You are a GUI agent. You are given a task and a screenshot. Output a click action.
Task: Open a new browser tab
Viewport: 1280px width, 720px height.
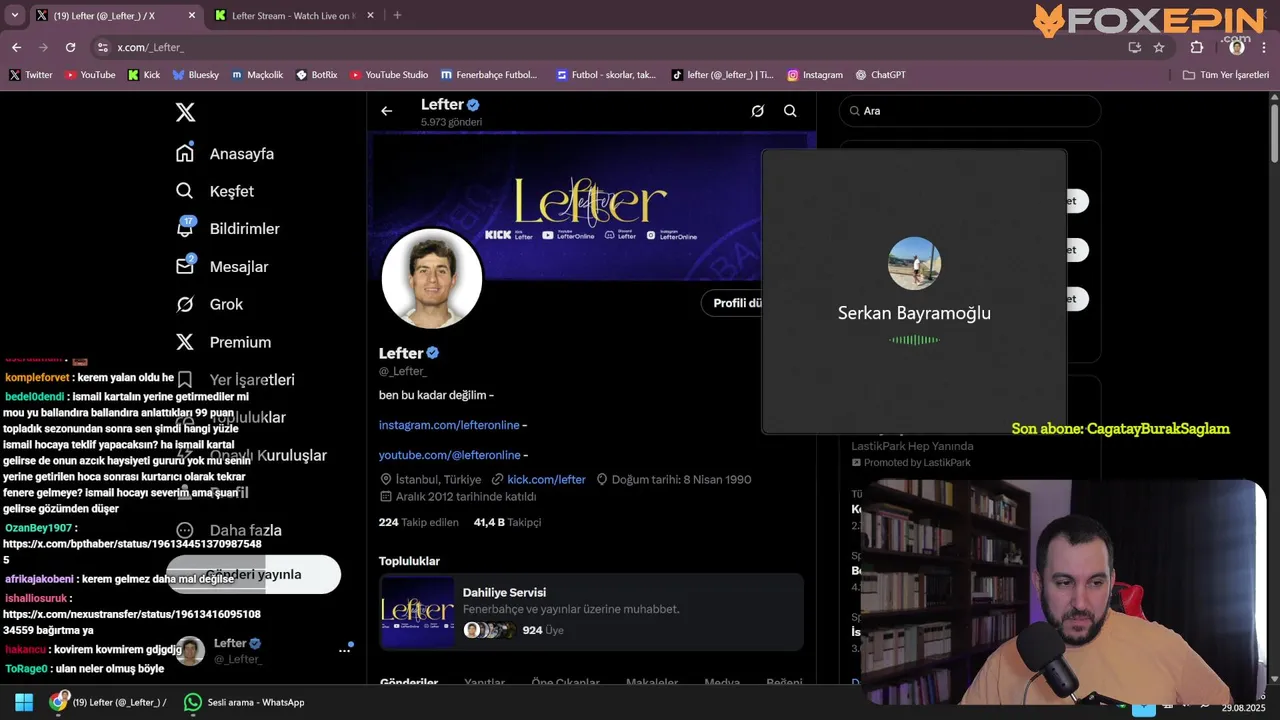click(397, 15)
